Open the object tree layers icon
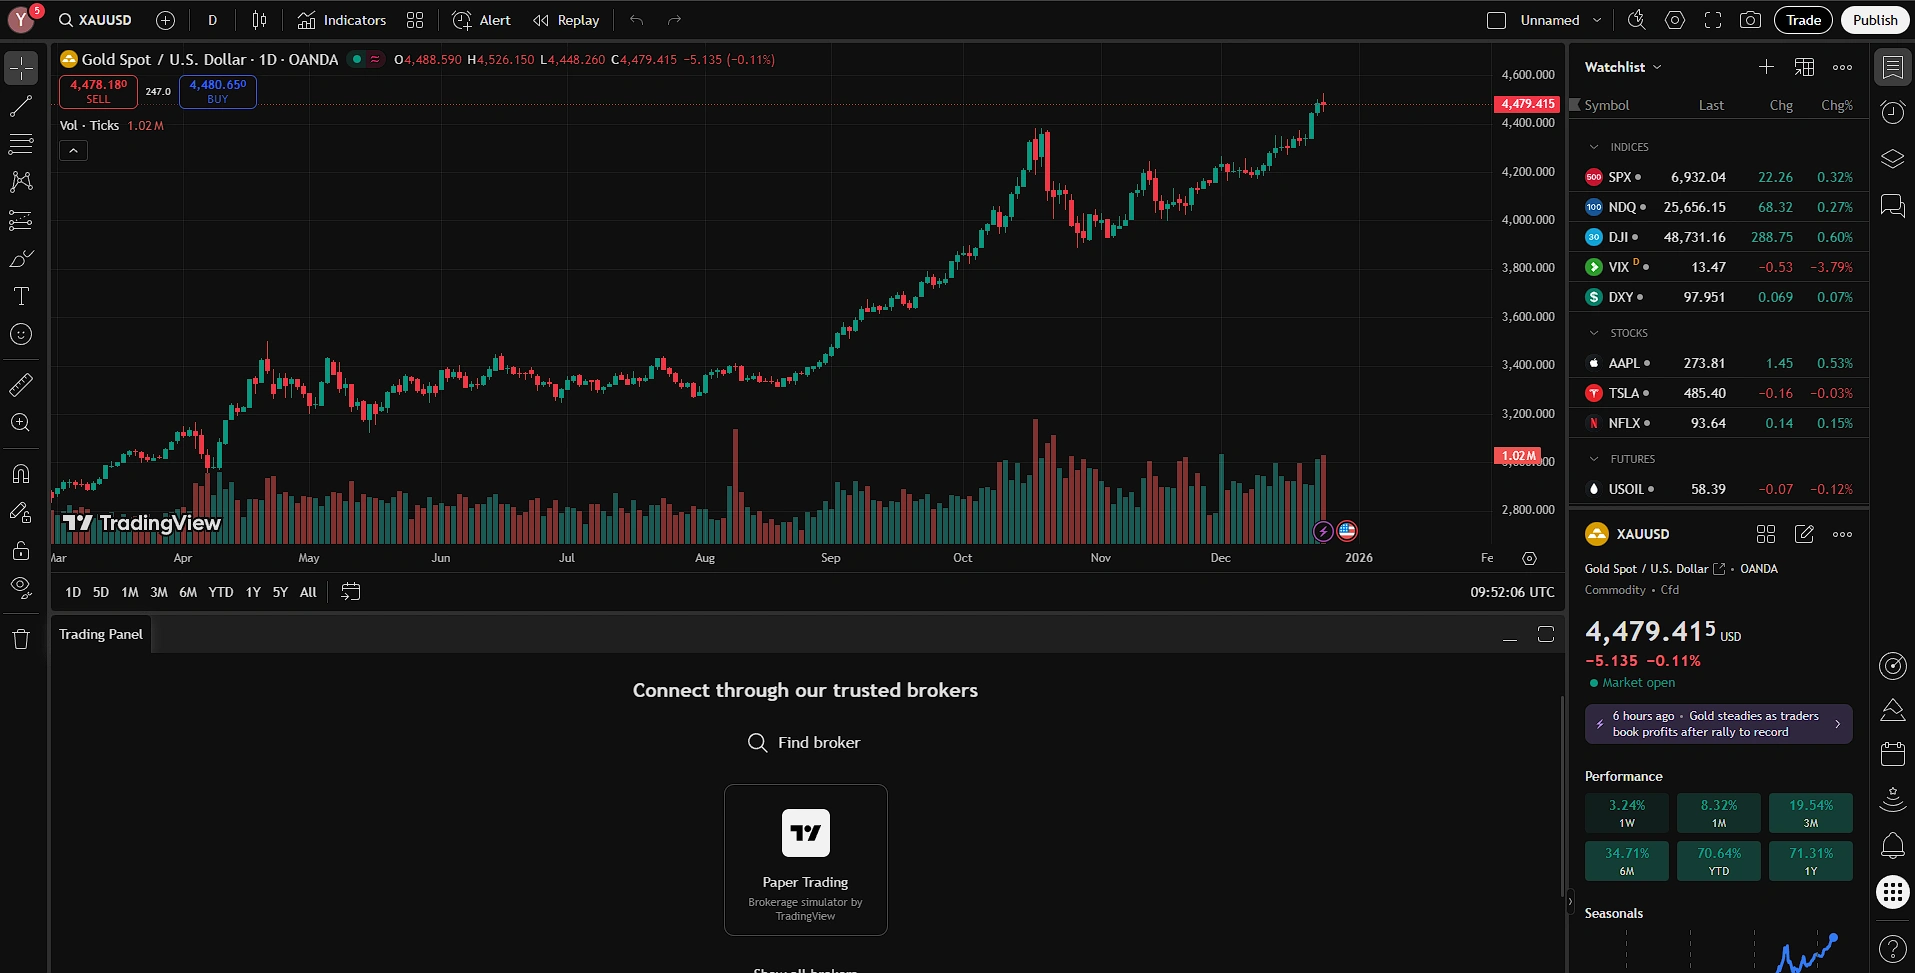This screenshot has width=1915, height=973. pyautogui.click(x=1893, y=159)
